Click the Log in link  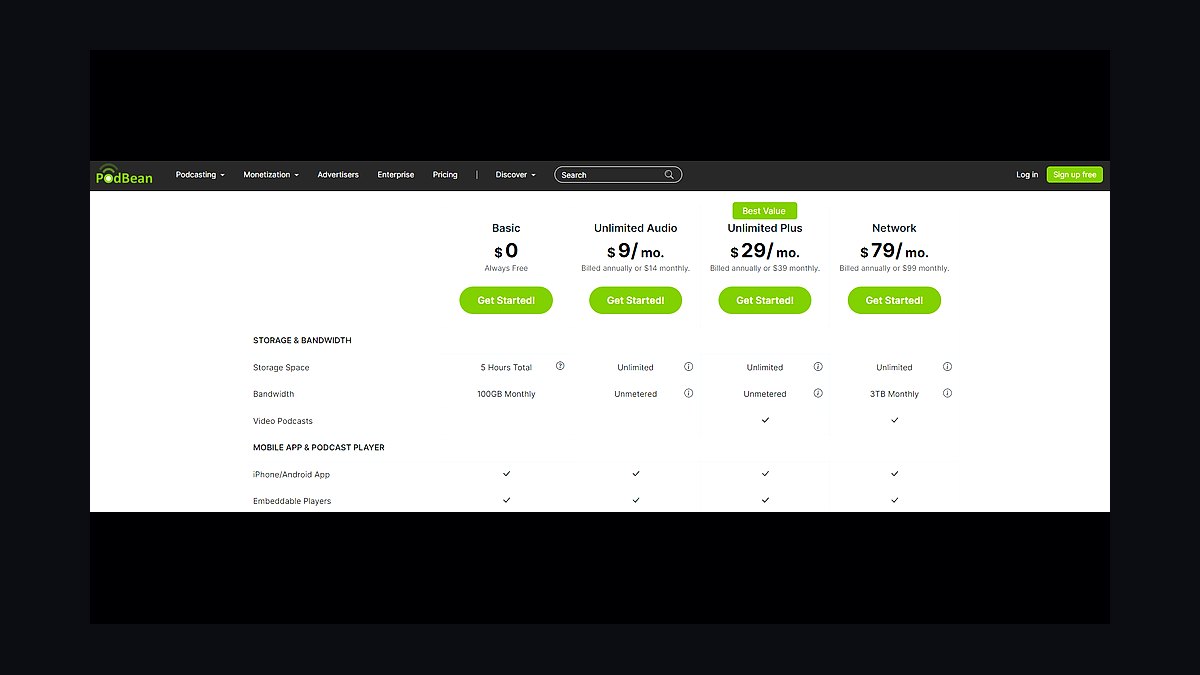click(1027, 175)
